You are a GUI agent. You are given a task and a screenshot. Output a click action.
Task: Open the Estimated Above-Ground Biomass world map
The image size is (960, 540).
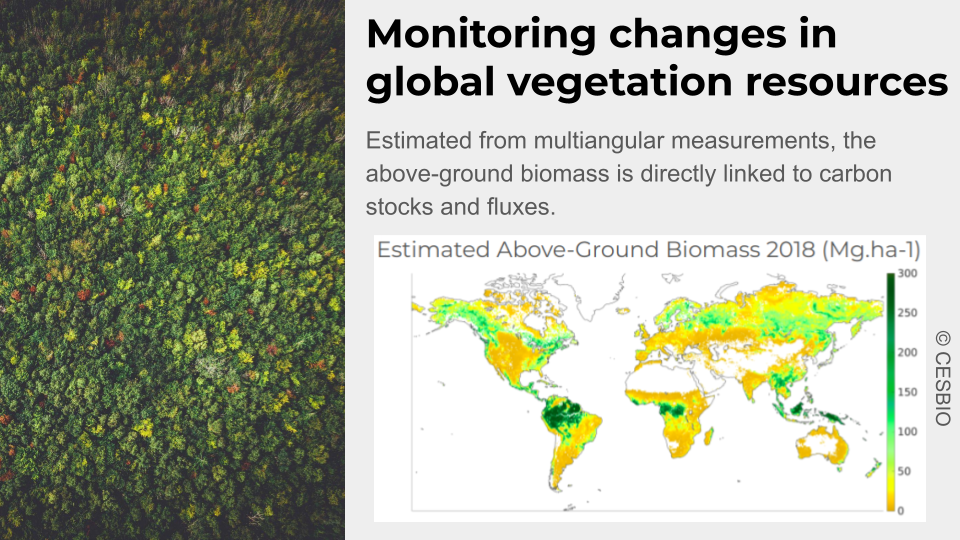pyautogui.click(x=649, y=392)
